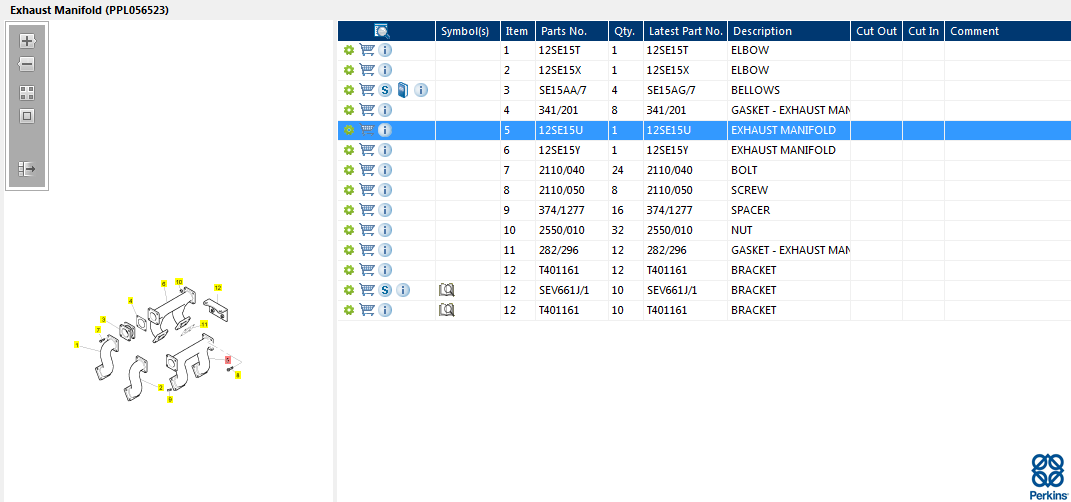Add ELBOW 12SE15X to the cart
The height and width of the screenshot is (502, 1071).
click(x=367, y=70)
